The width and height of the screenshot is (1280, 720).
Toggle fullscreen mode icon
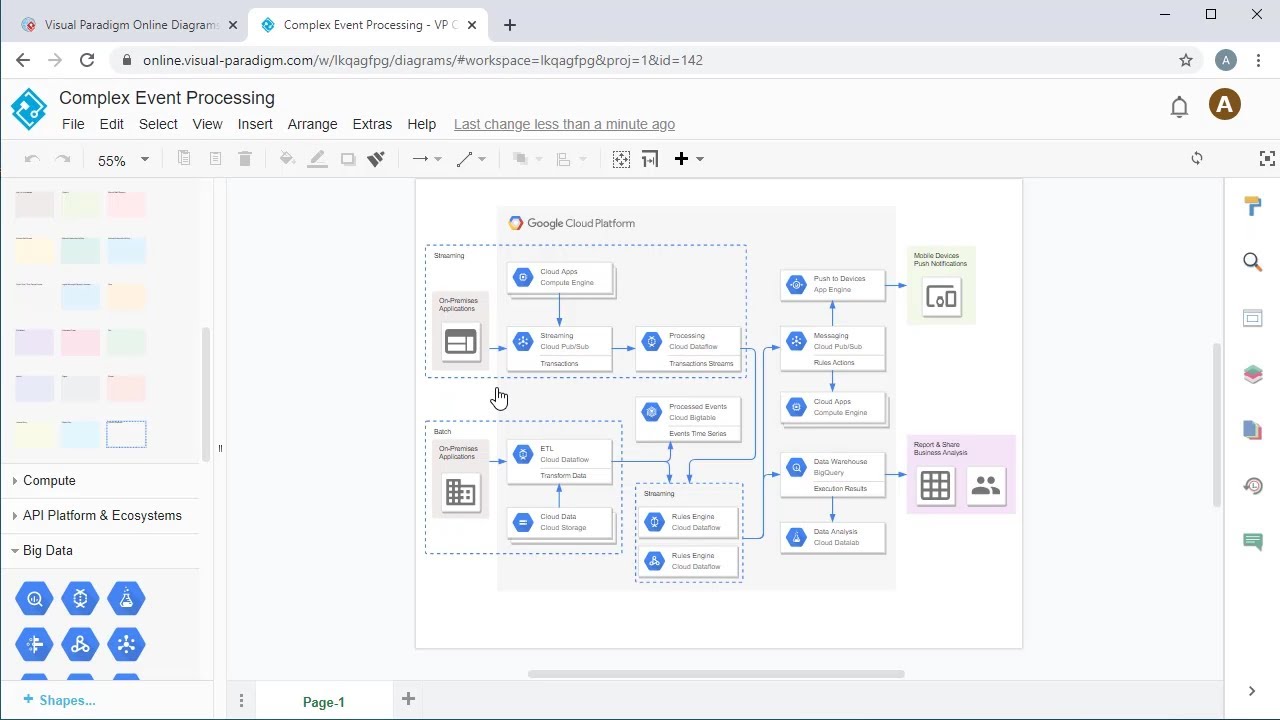1267,158
